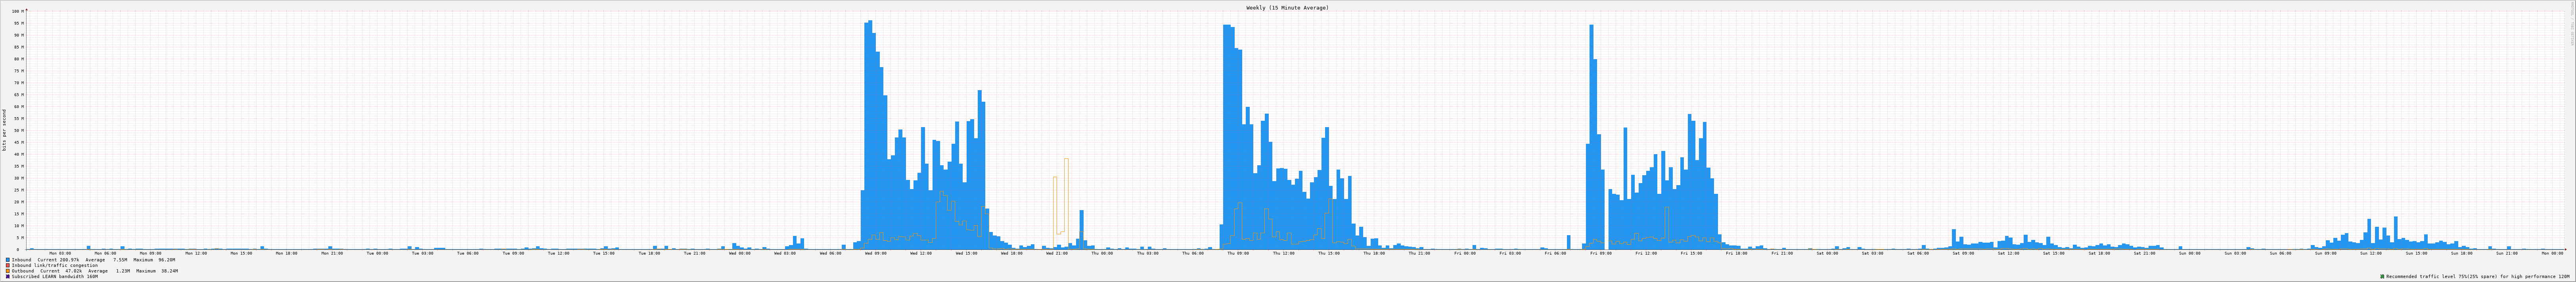Click the Mon 03:00 time axis label
Image resolution: width=2576 pixels, height=282 pixels.
(x=60, y=253)
